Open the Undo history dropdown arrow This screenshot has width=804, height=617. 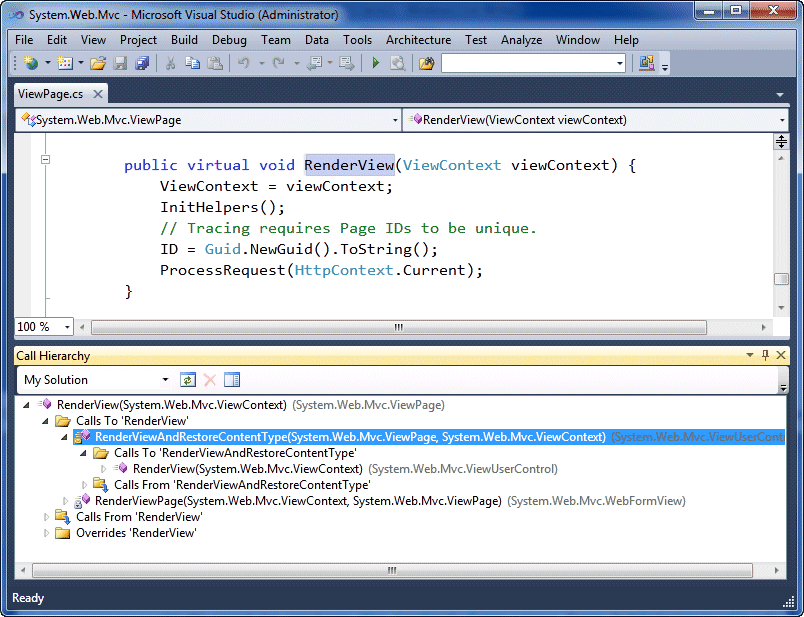coord(262,63)
